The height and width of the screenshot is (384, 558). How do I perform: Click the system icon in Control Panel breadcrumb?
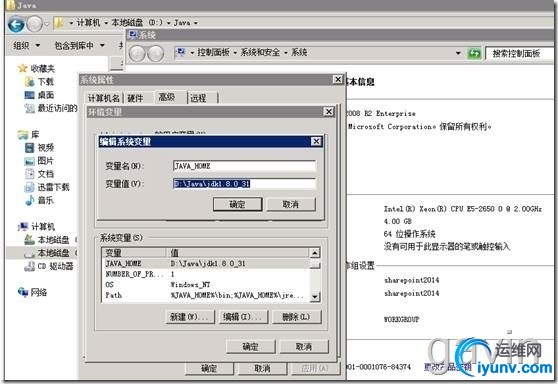tap(181, 53)
